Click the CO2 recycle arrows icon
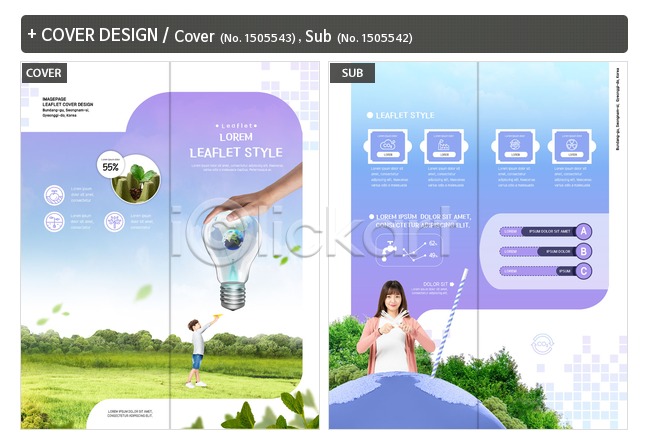This screenshot has width=646, height=444. point(542,343)
